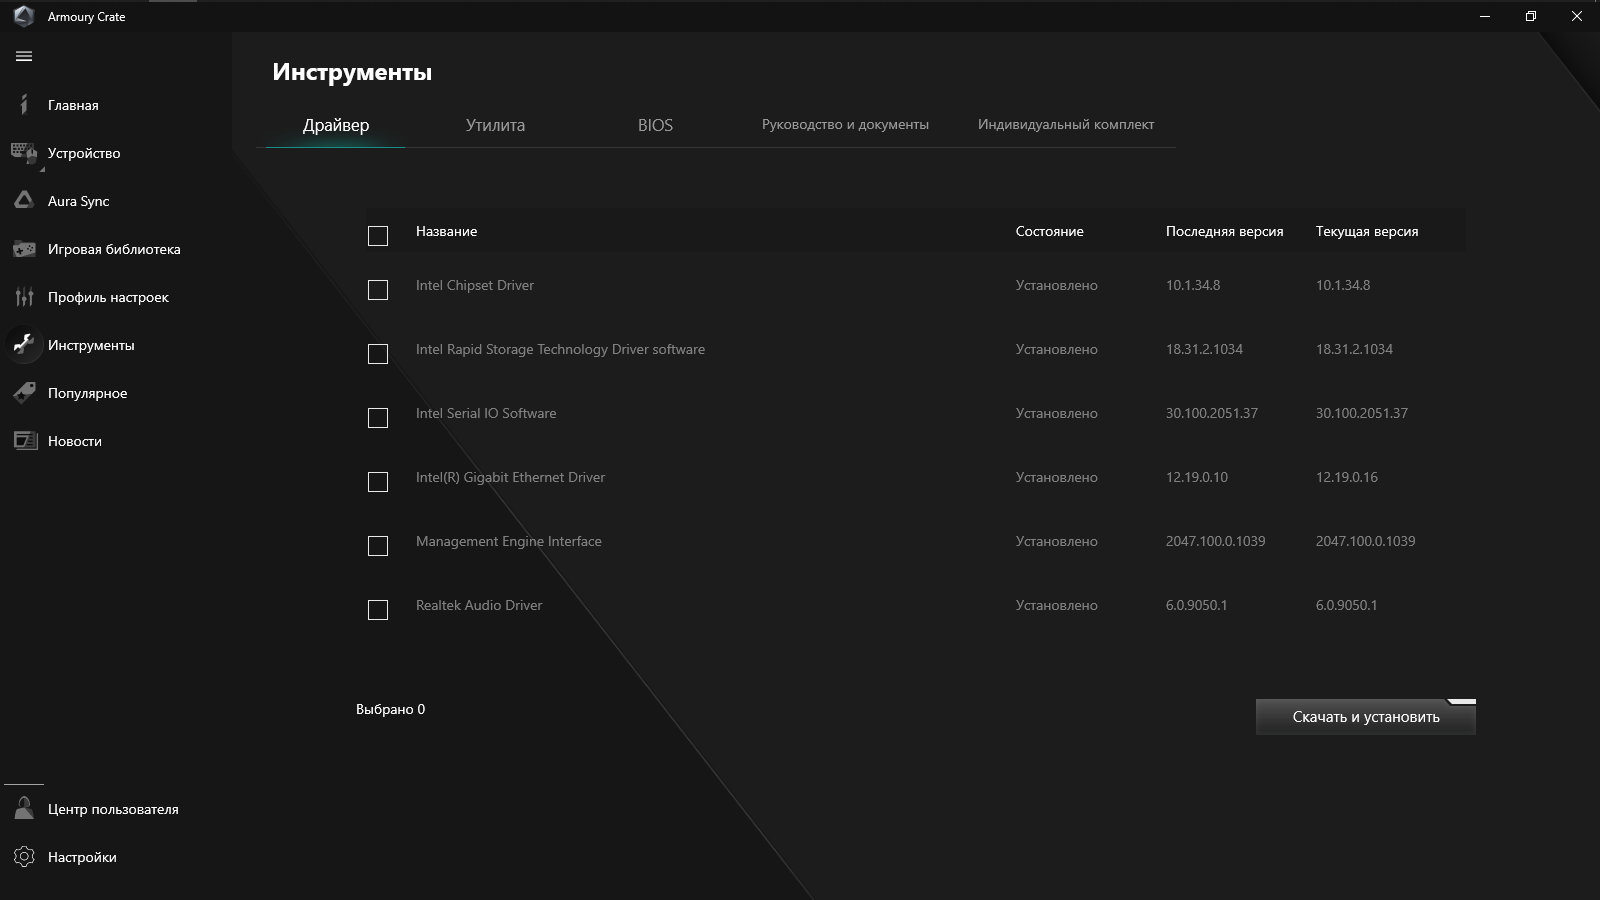Open Aura Sync label in sidebar

(x=79, y=201)
